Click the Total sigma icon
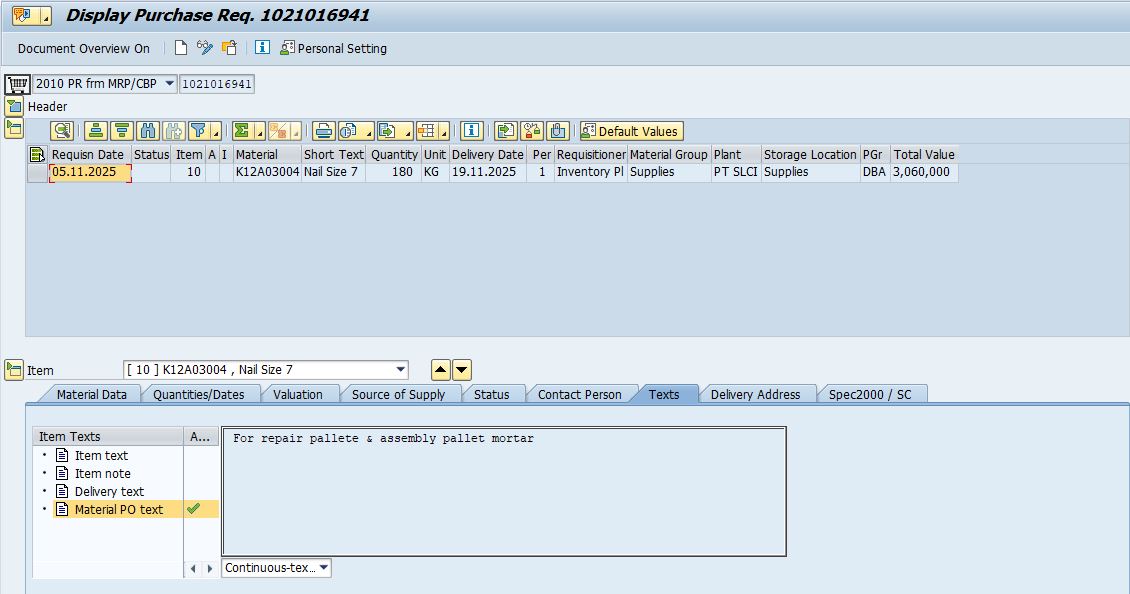1130x594 pixels. (242, 131)
